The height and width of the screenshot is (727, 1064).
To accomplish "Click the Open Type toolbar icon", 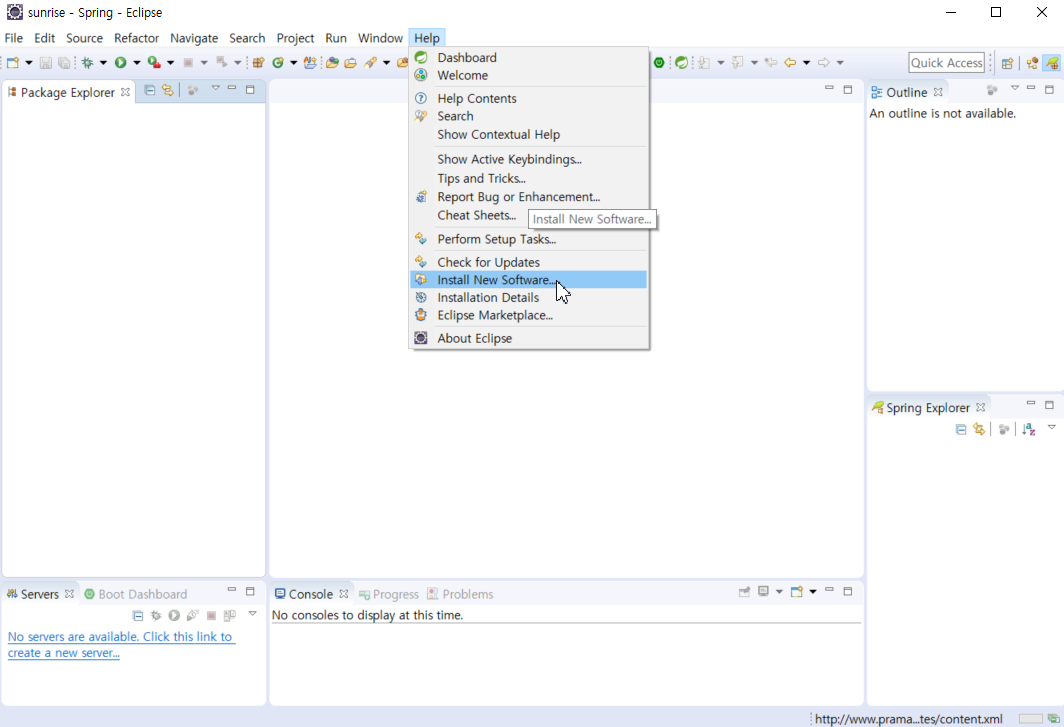I will pos(332,62).
